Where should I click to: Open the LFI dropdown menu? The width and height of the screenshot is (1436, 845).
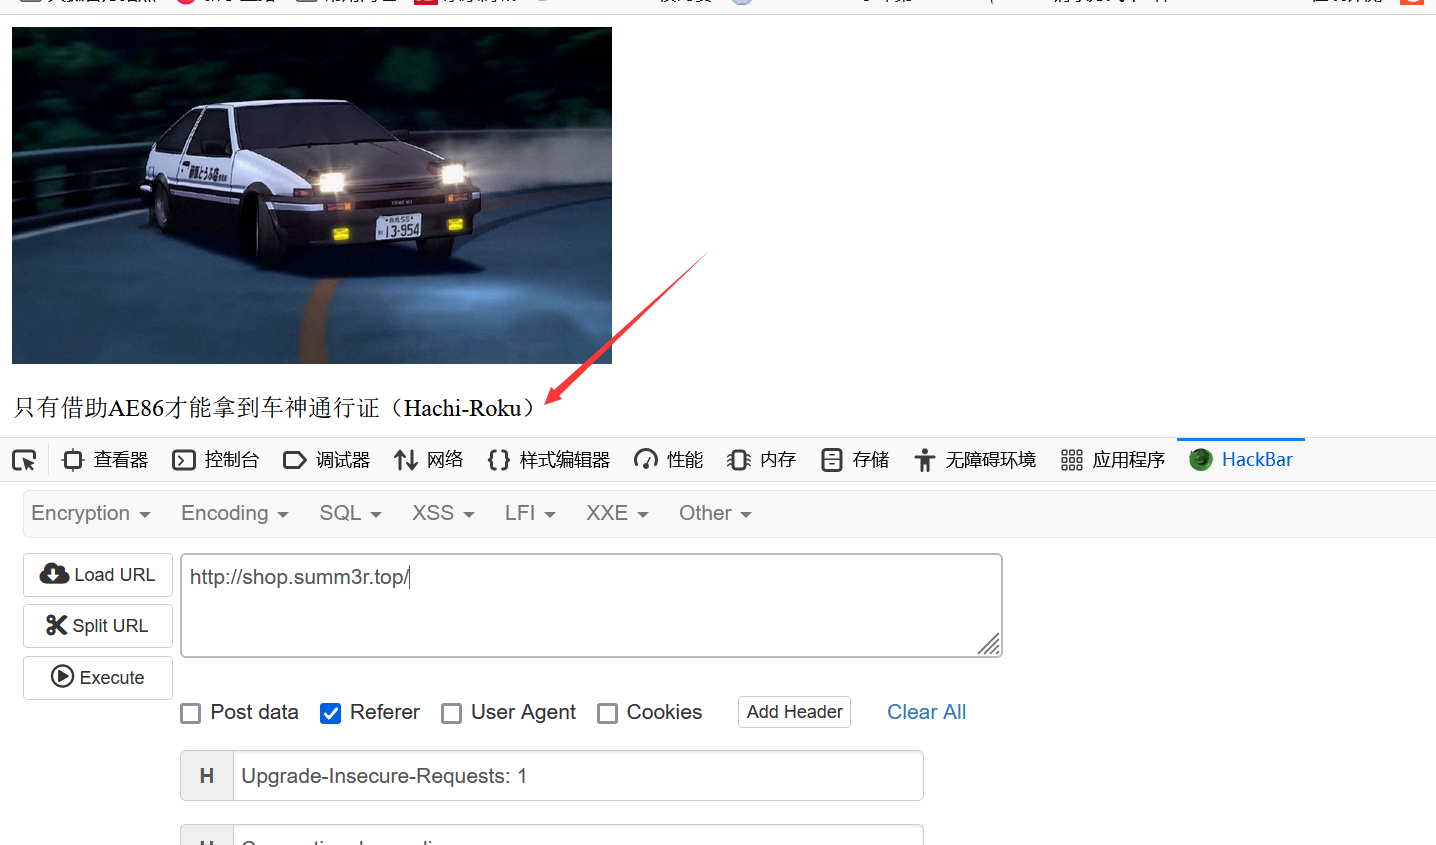pos(530,513)
